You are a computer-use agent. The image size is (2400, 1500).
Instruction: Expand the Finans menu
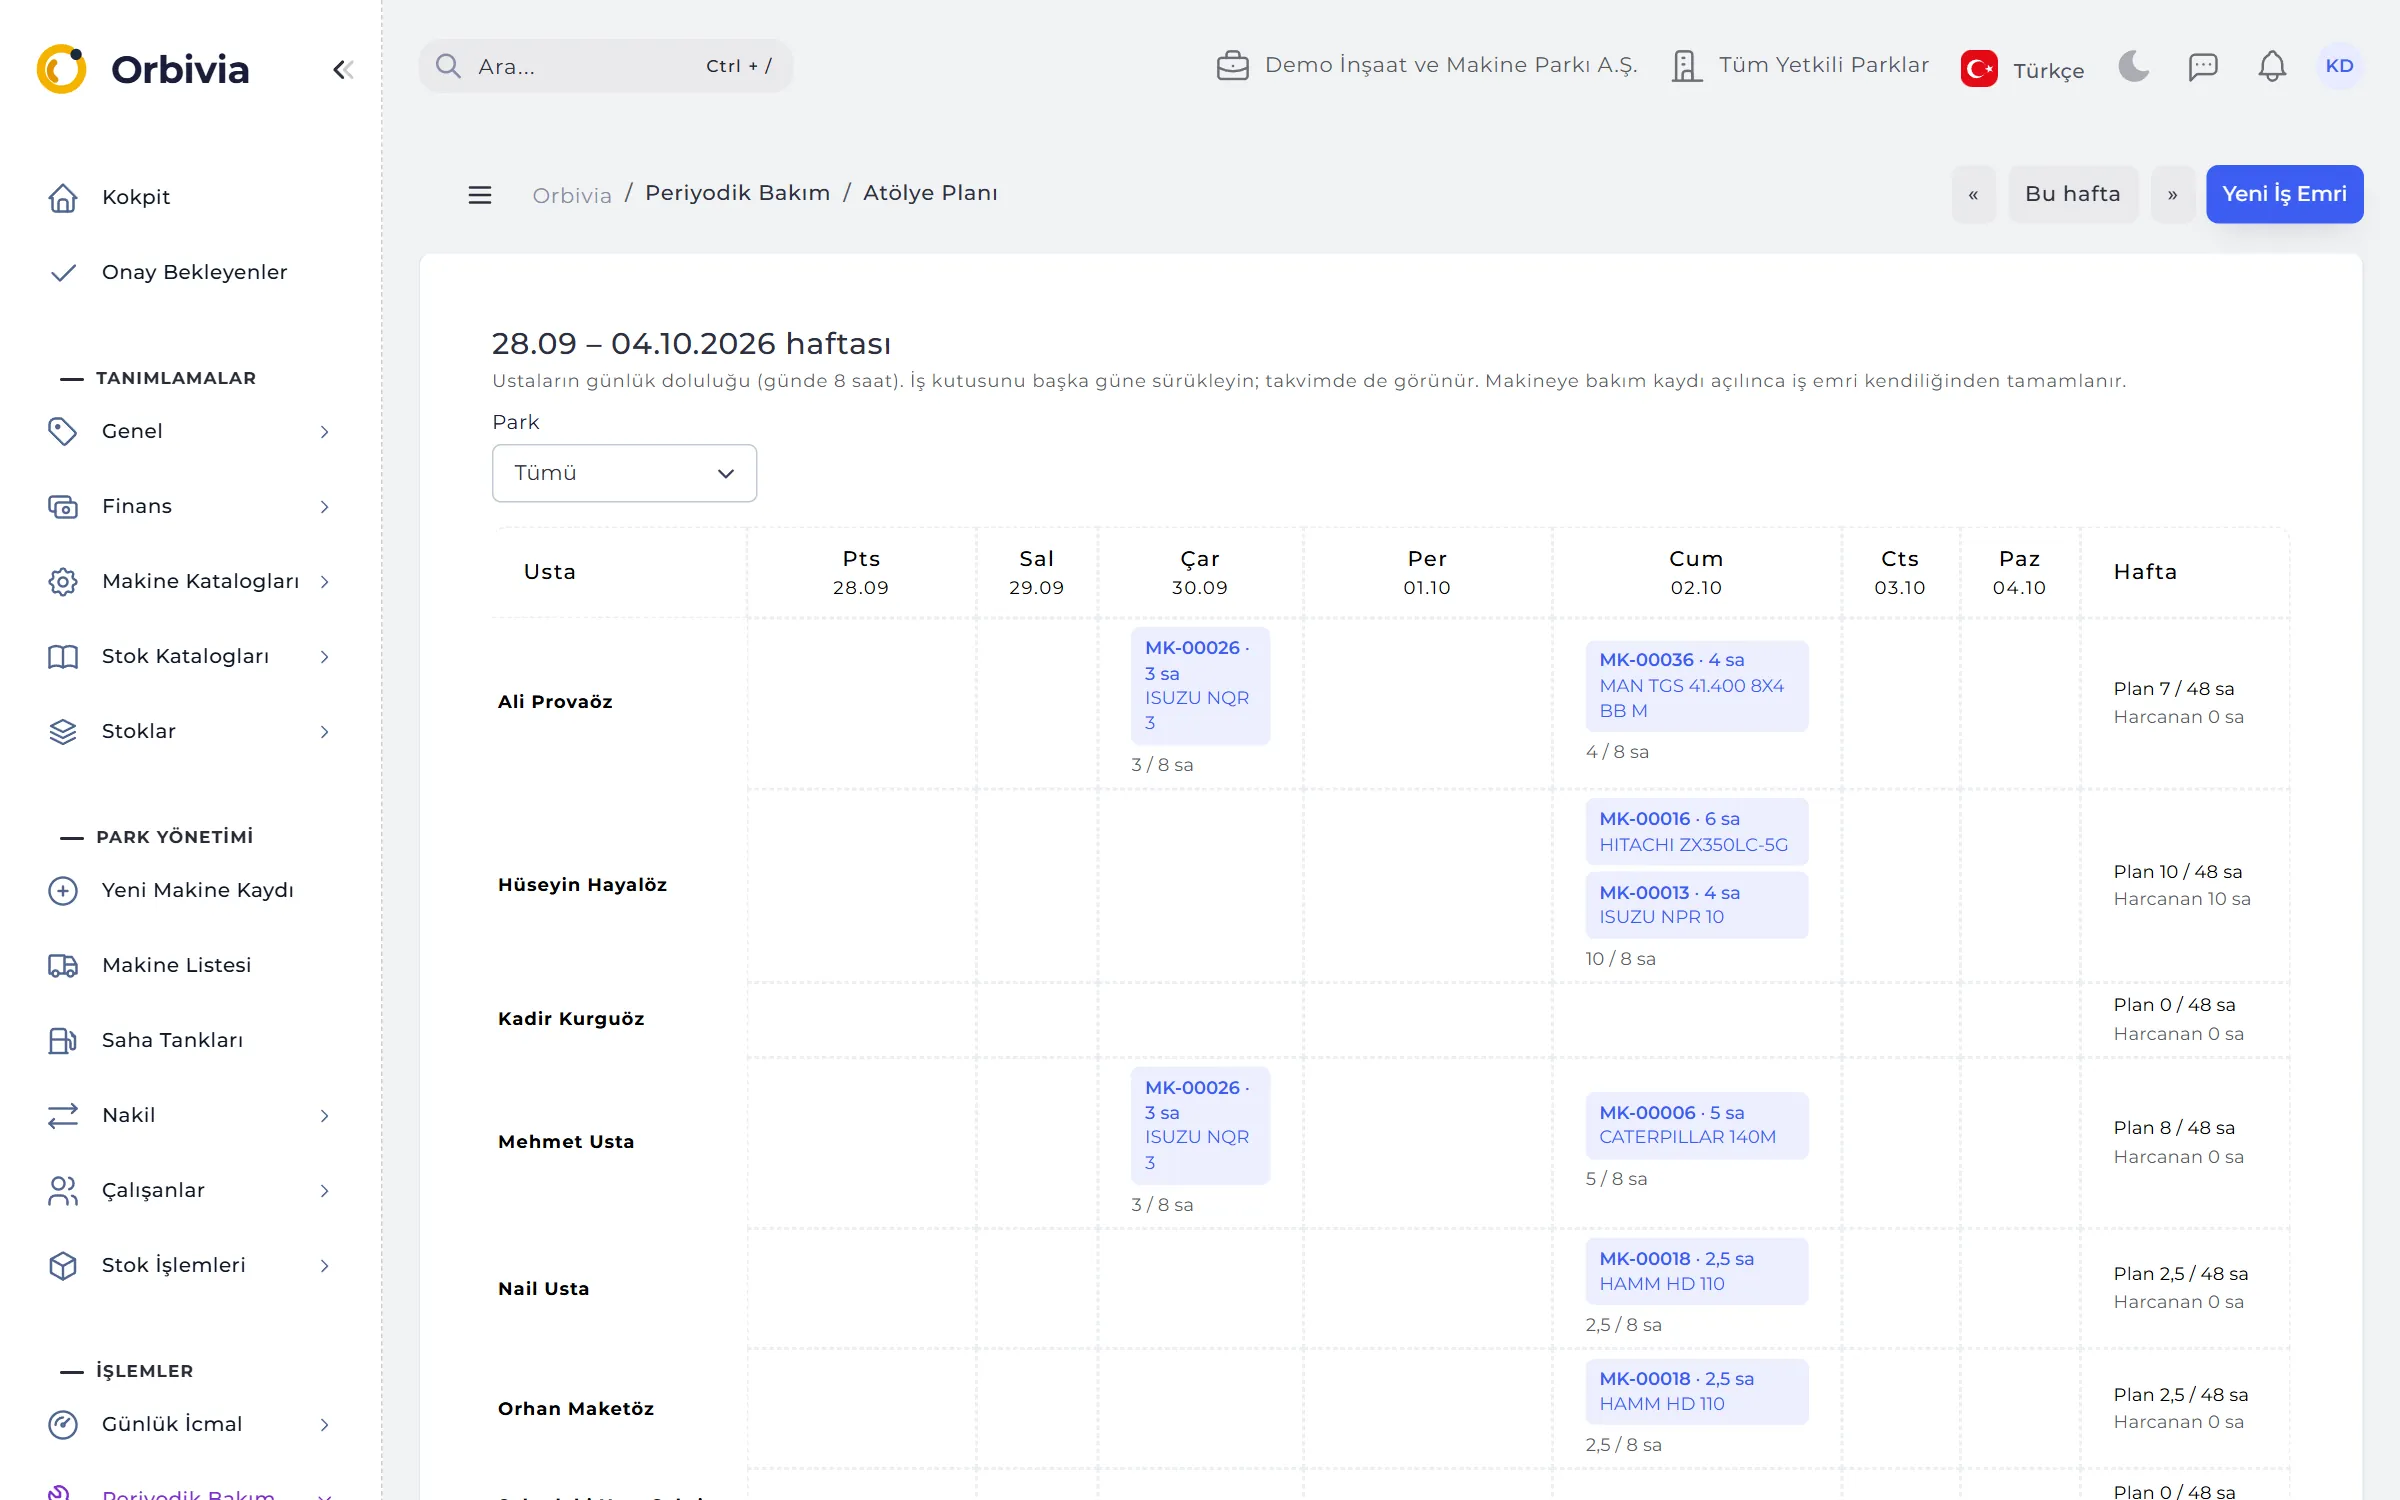pyautogui.click(x=190, y=506)
